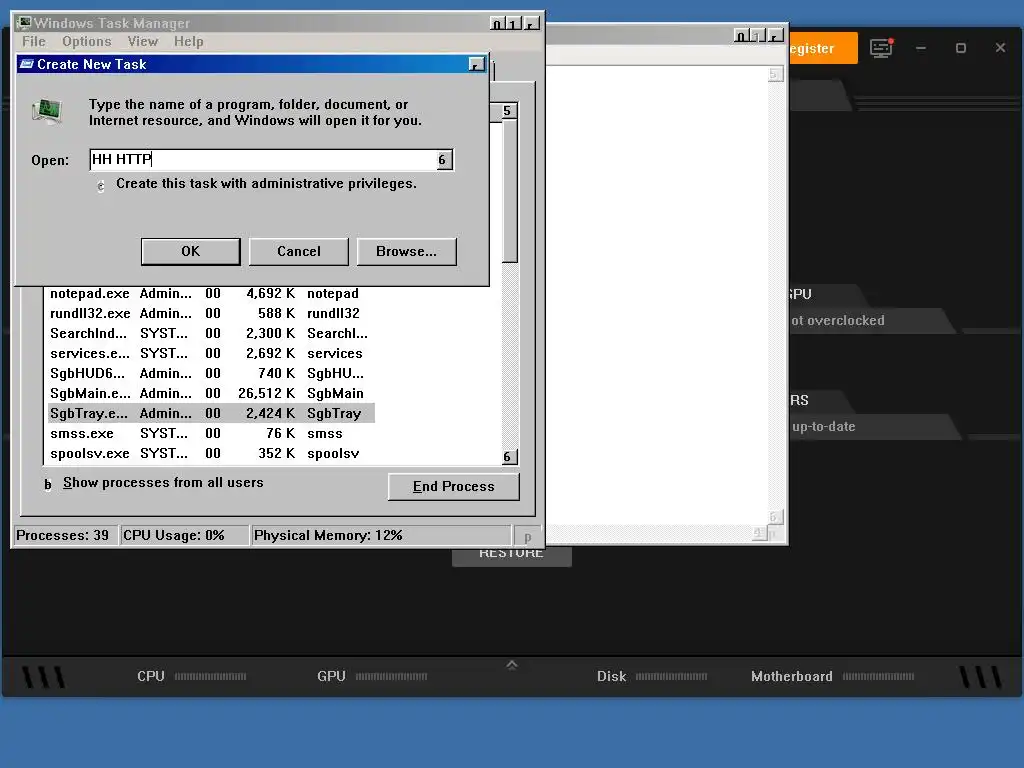Click the process list scrollbar thumb
1024x768 pixels.
click(509, 191)
